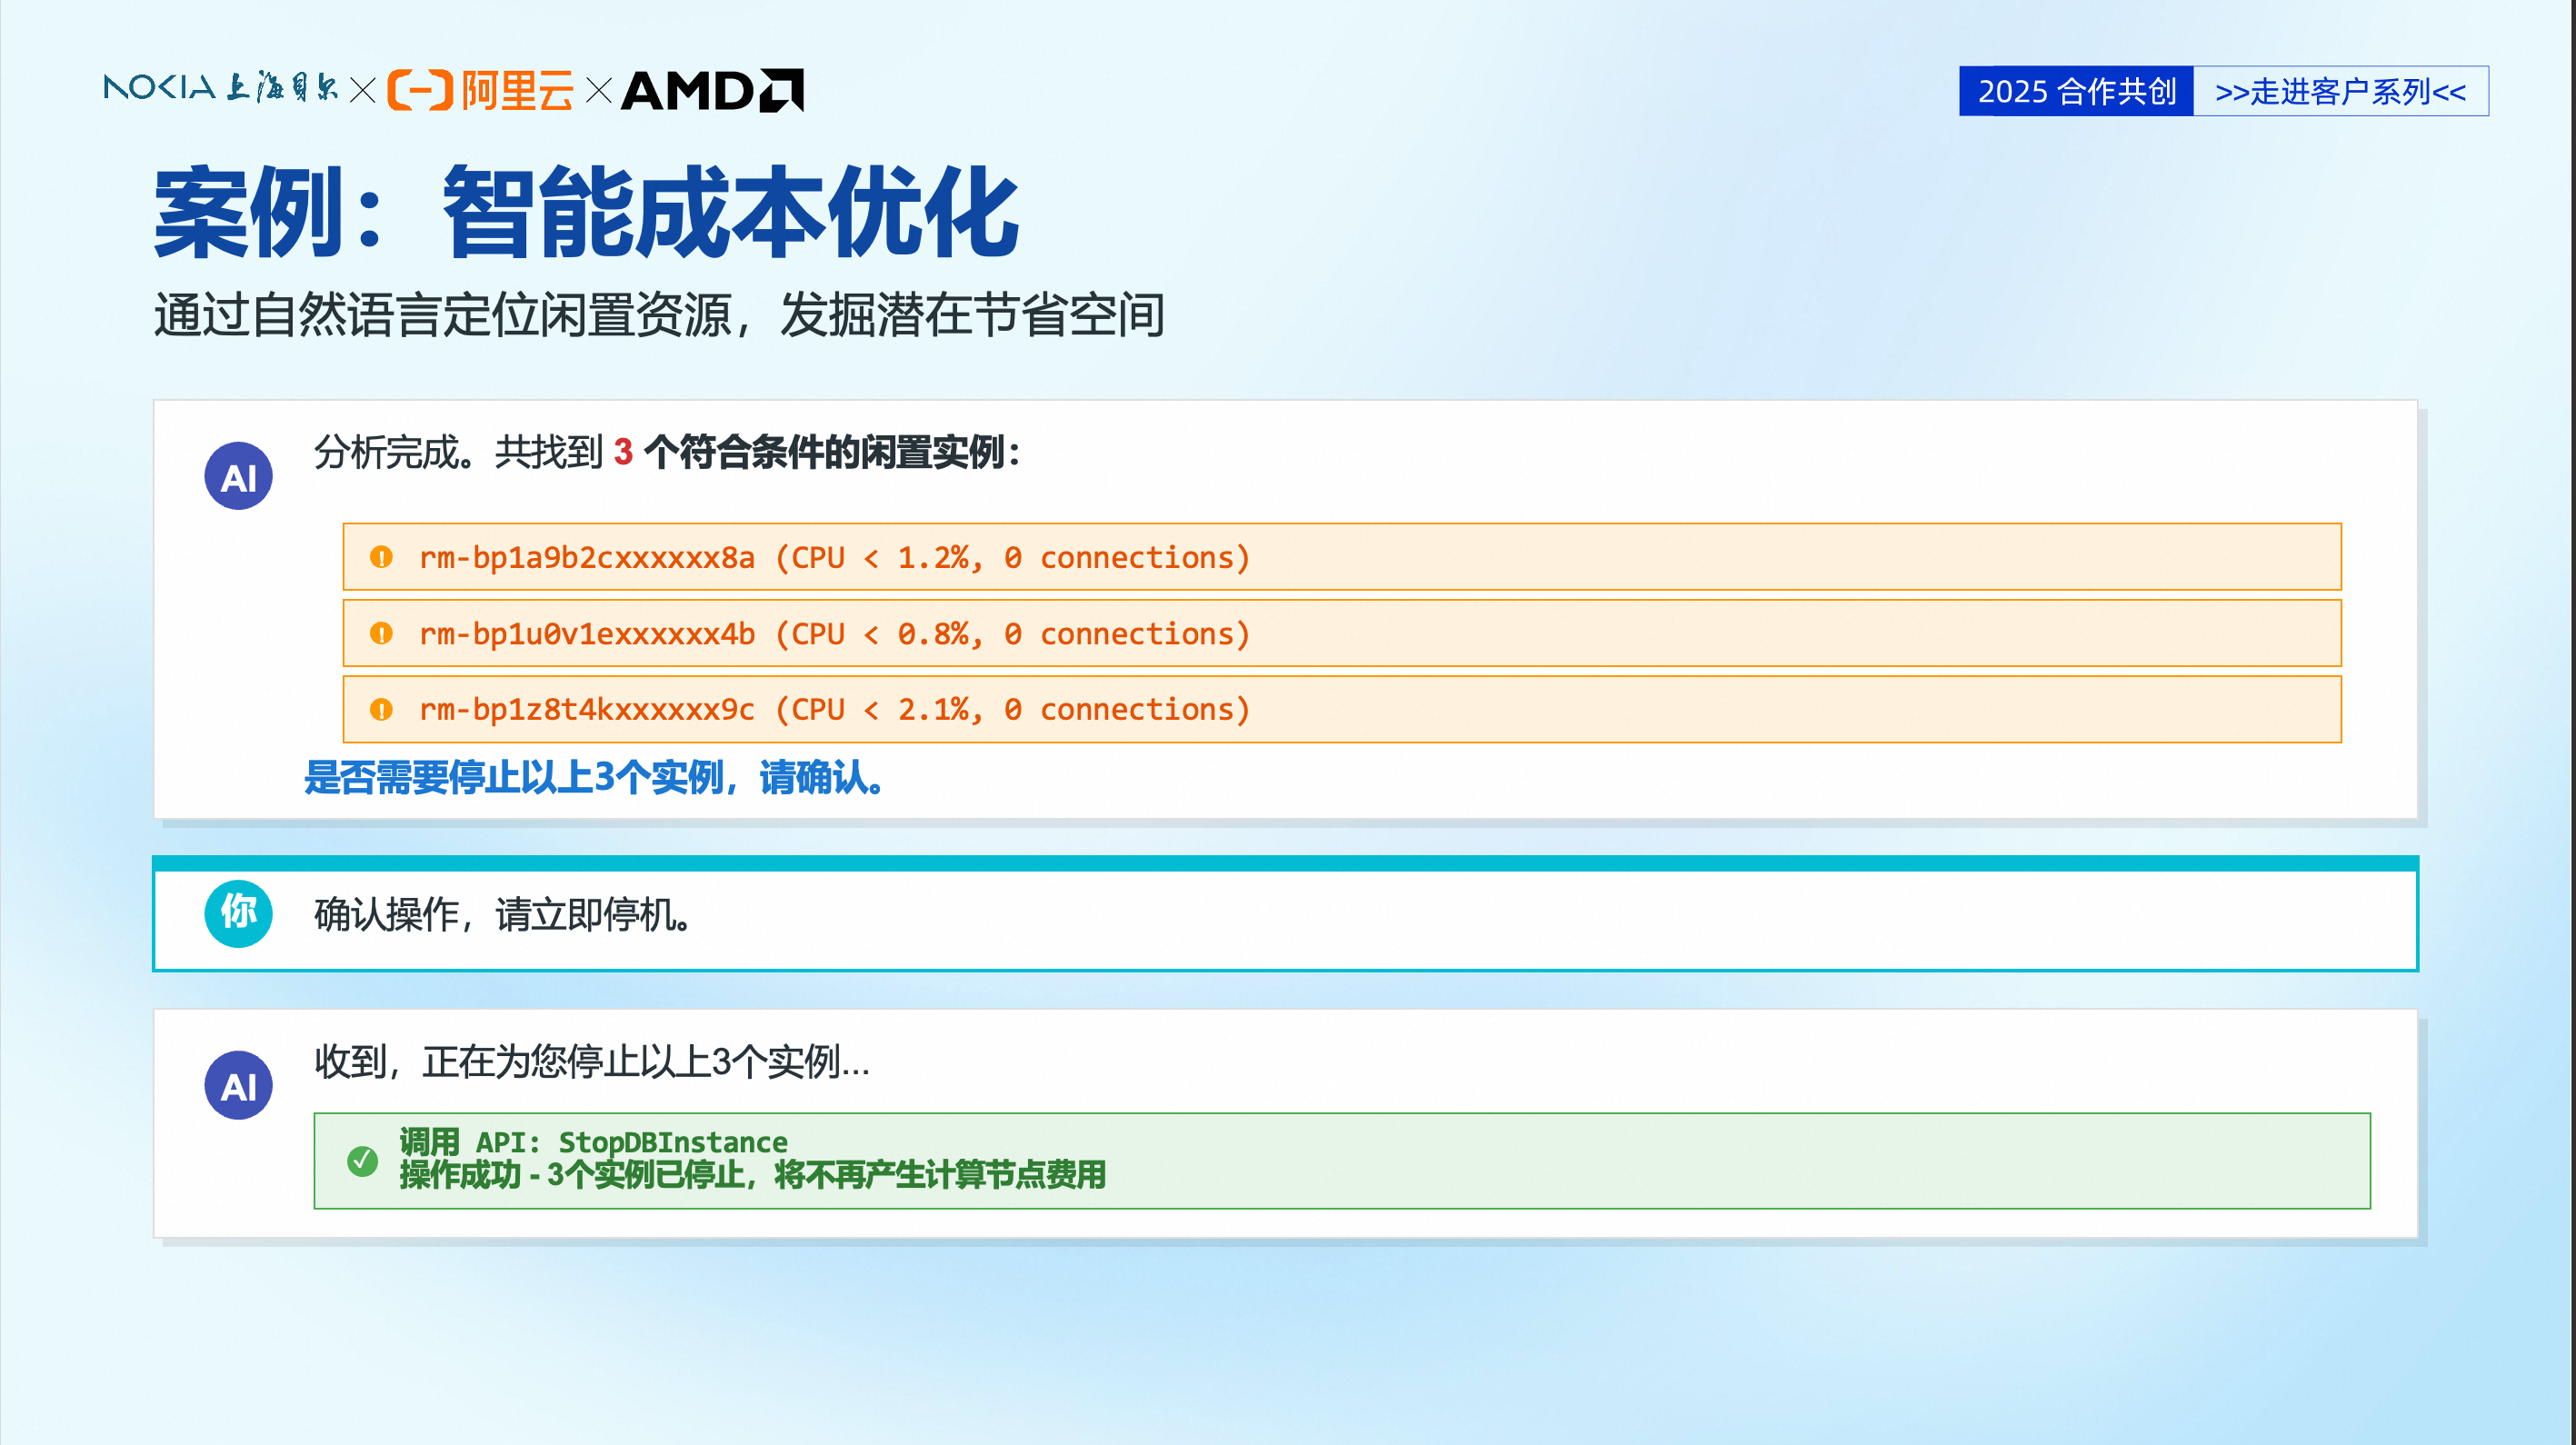The image size is (2576, 1445).
Task: Click the Nokia Shanghai Bell logo
Action: pos(220,88)
